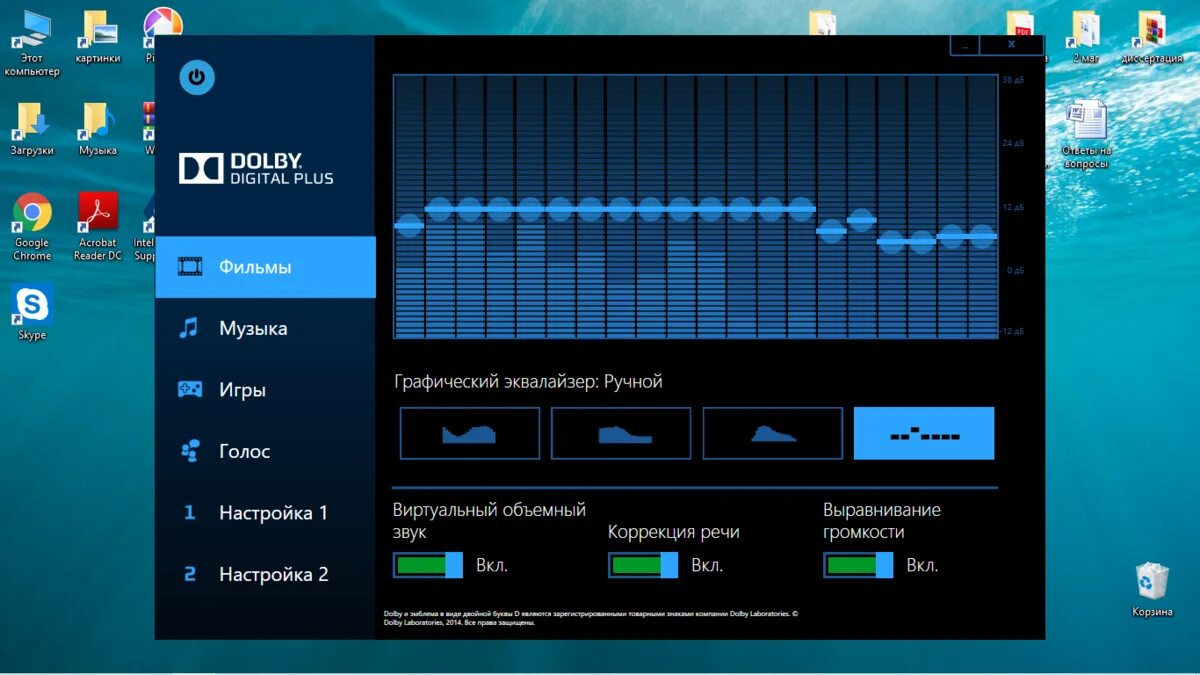The height and width of the screenshot is (675, 1200).
Task: Choose the highlighted manual equalizer preset
Action: (924, 433)
